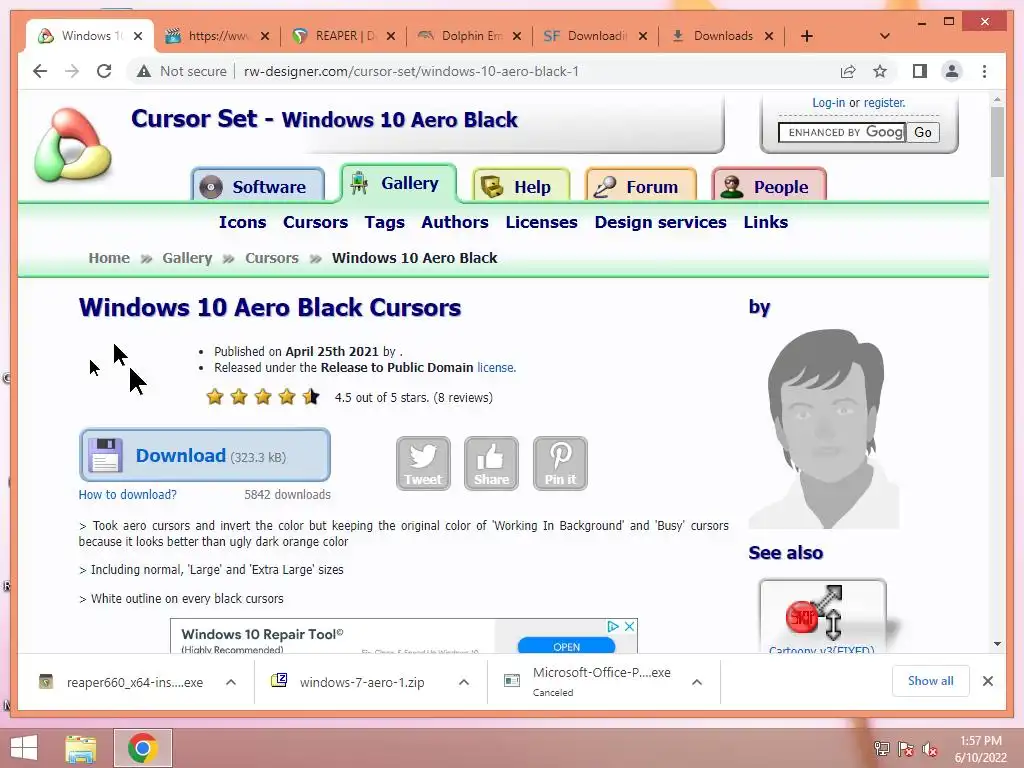The width and height of the screenshot is (1024, 768).
Task: Open the Software site tab
Action: (258, 185)
